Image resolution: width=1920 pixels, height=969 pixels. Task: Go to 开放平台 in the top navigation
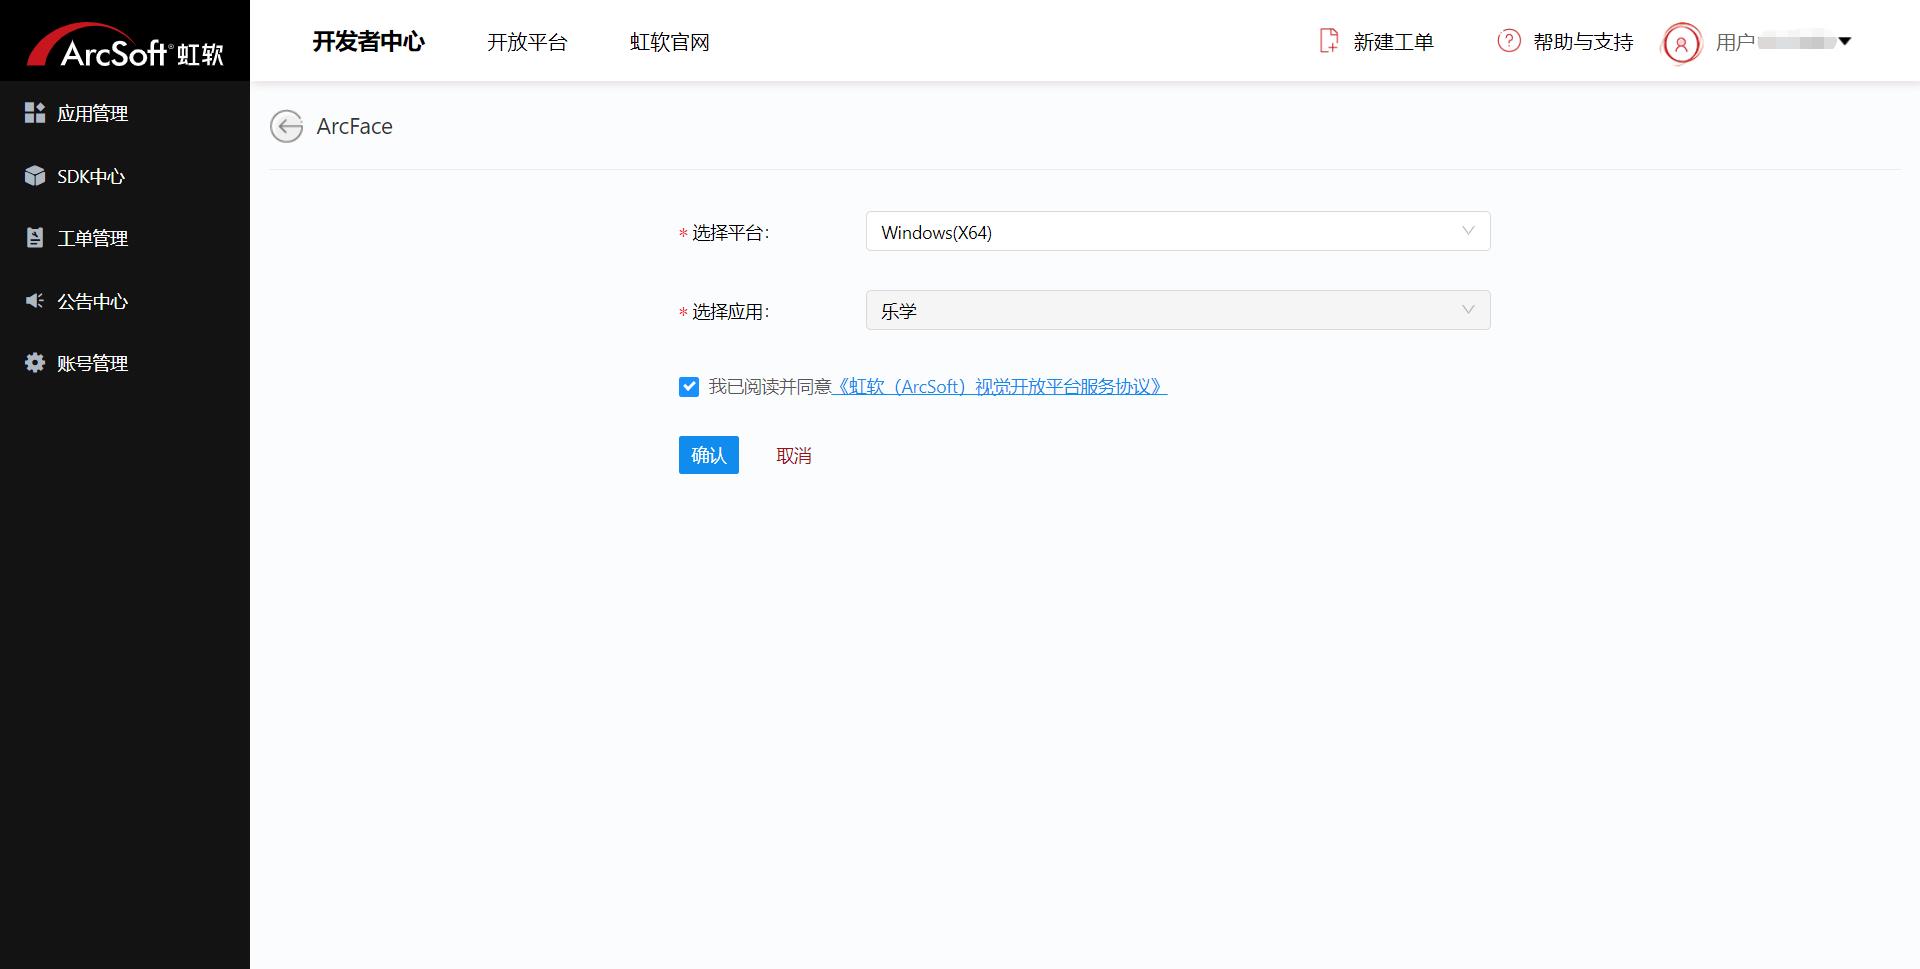(x=527, y=42)
